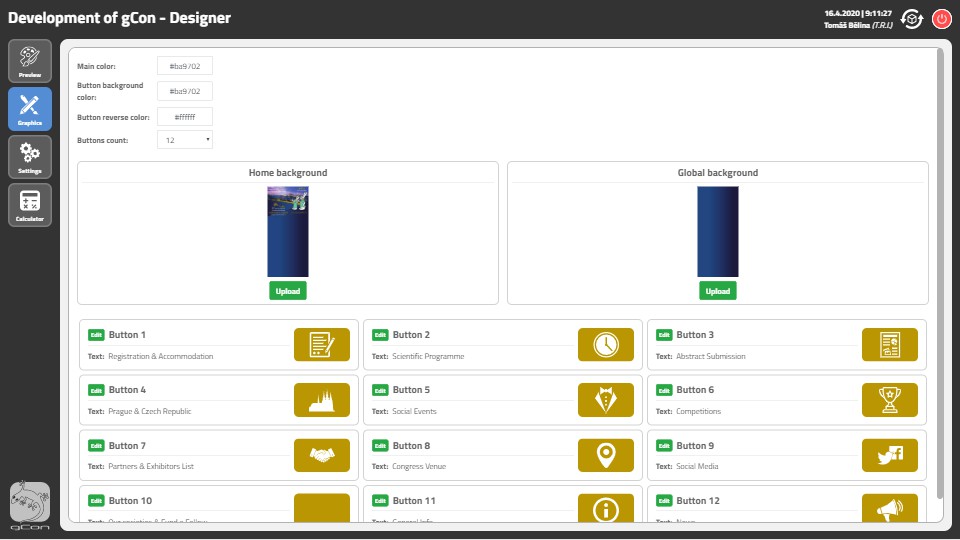Switch to the Settings sidebar tab
This screenshot has width=960, height=540.
pyautogui.click(x=30, y=157)
